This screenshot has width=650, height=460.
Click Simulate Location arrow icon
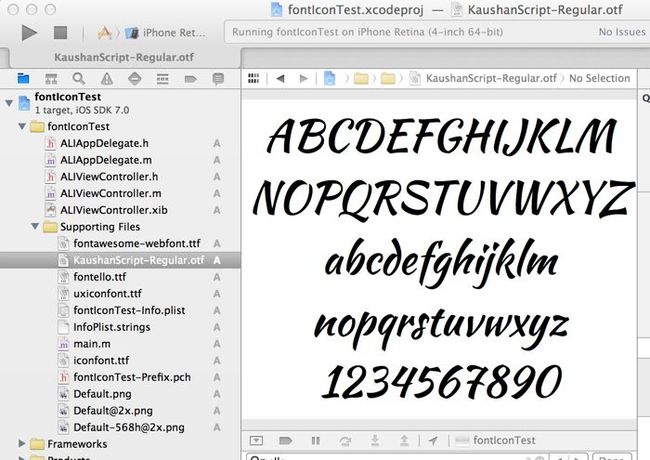433,440
